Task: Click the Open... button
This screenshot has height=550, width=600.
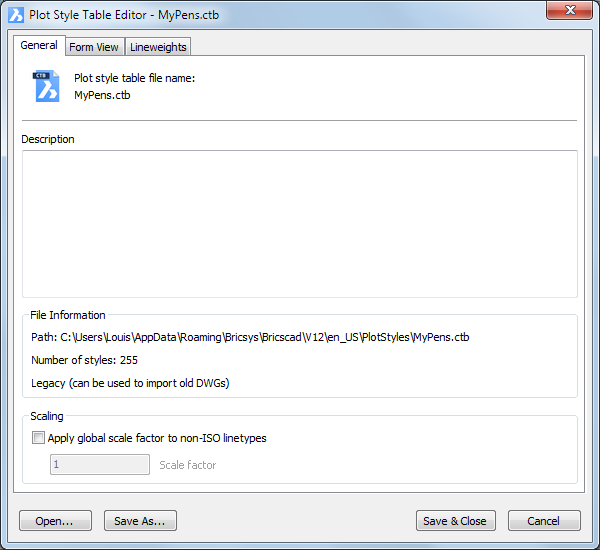Action: coord(55,521)
